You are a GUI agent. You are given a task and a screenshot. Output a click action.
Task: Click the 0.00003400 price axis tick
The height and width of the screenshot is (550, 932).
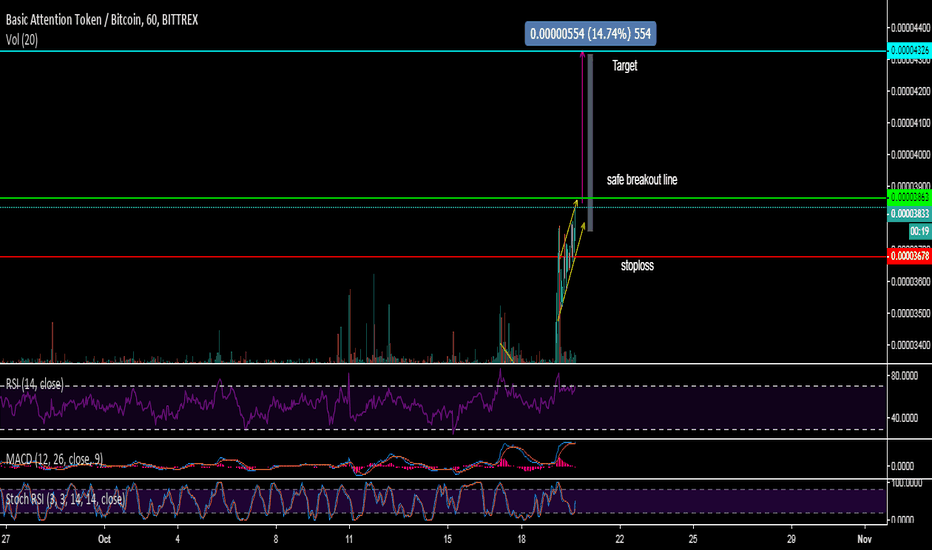(910, 345)
